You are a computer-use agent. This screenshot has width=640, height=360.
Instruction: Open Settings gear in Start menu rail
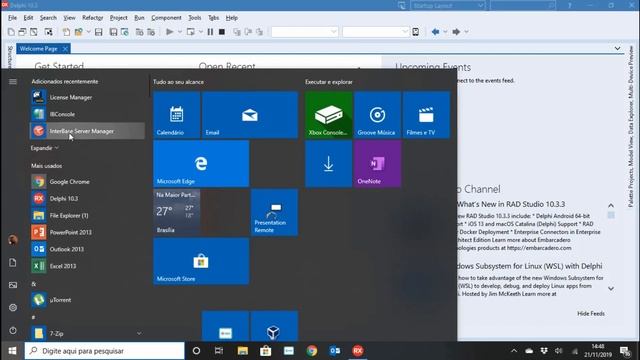tap(13, 307)
